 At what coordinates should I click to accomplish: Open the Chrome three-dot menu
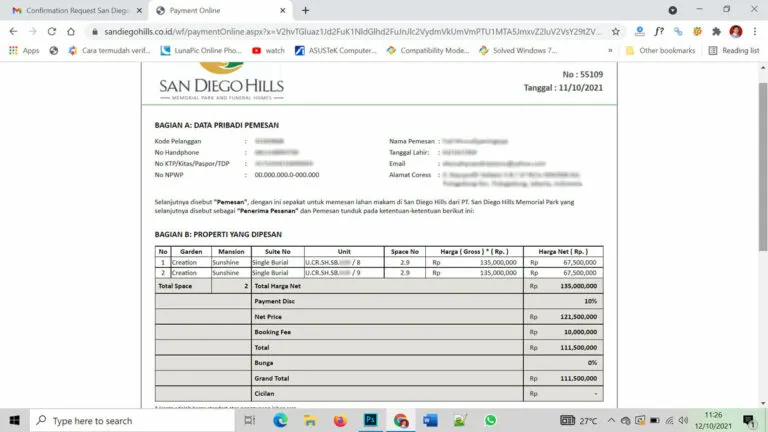756,31
